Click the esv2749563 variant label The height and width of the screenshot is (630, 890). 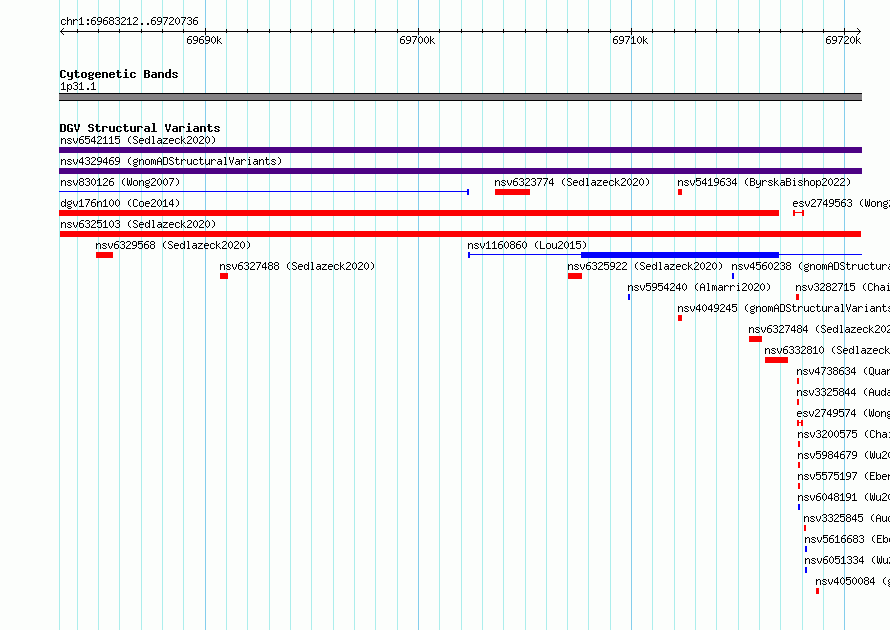[841, 203]
